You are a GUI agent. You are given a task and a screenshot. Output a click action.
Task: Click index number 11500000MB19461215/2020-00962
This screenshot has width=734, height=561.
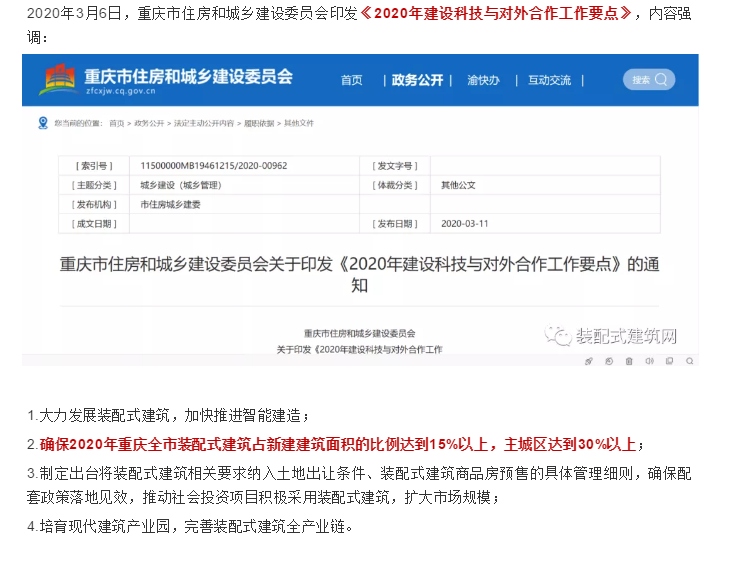214,166
